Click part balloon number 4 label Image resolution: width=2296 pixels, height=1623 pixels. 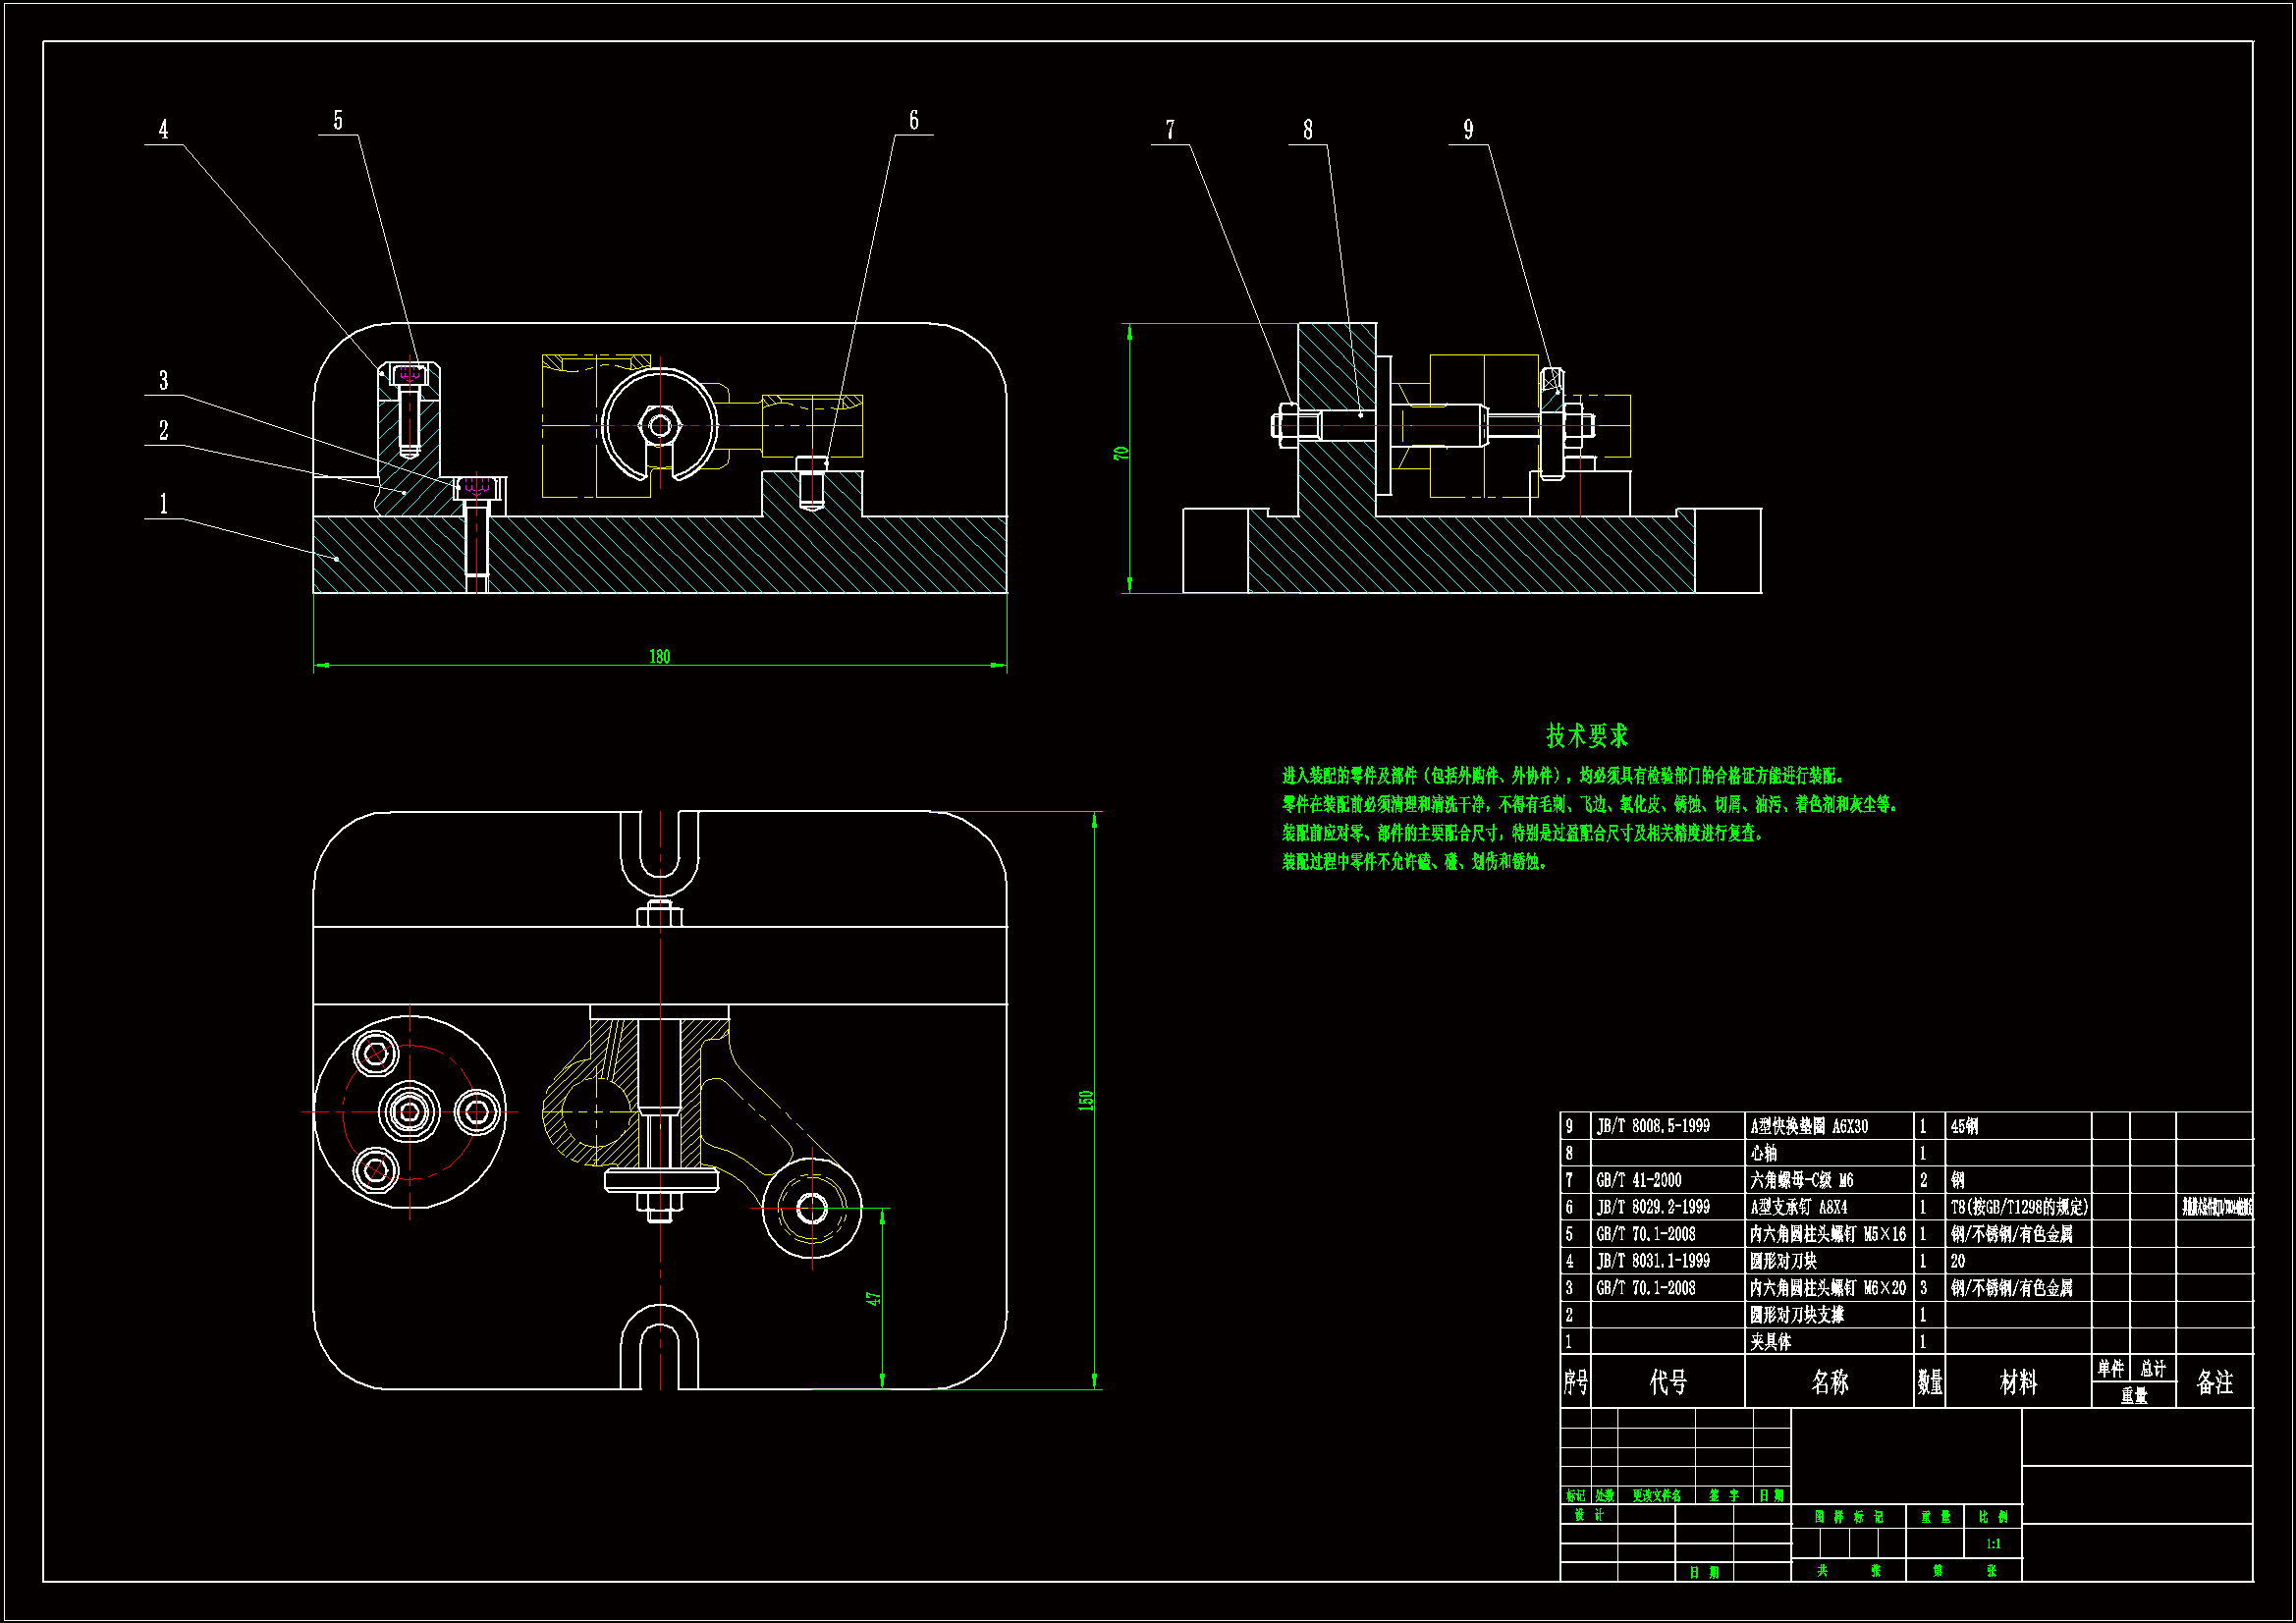[163, 130]
